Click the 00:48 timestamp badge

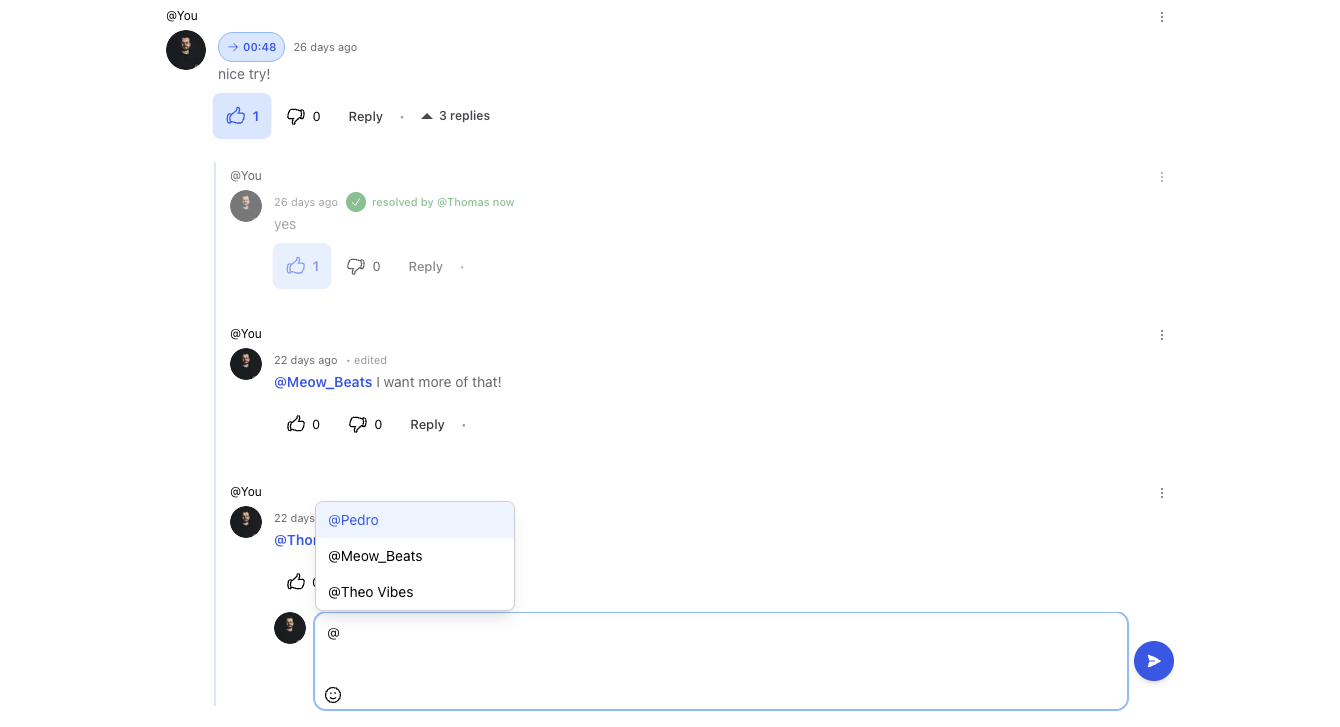coord(250,46)
